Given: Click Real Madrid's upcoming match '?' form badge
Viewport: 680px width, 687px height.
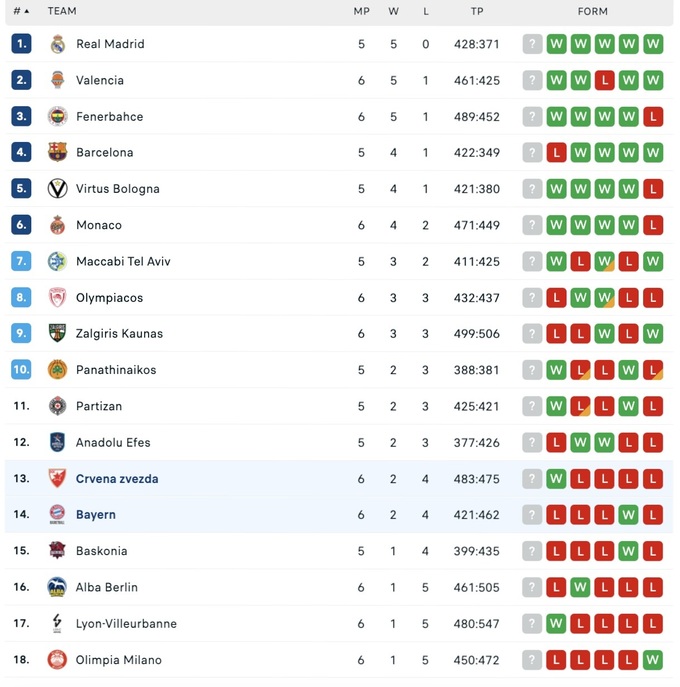Looking at the screenshot, I should coord(533,44).
